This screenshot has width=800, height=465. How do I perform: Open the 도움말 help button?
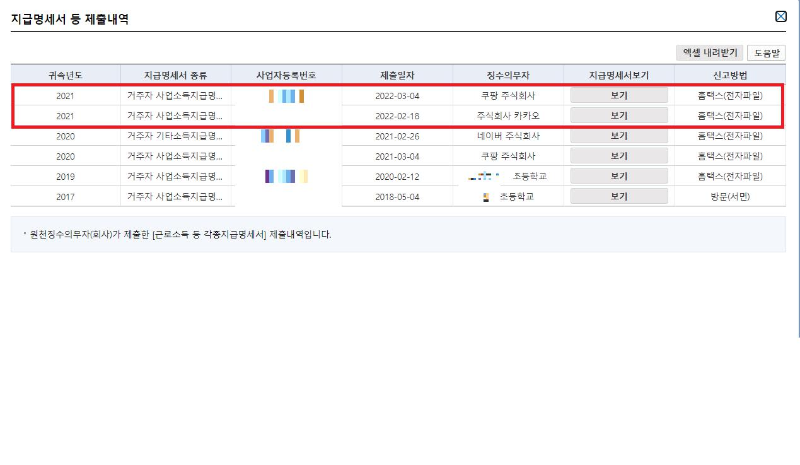(766, 53)
